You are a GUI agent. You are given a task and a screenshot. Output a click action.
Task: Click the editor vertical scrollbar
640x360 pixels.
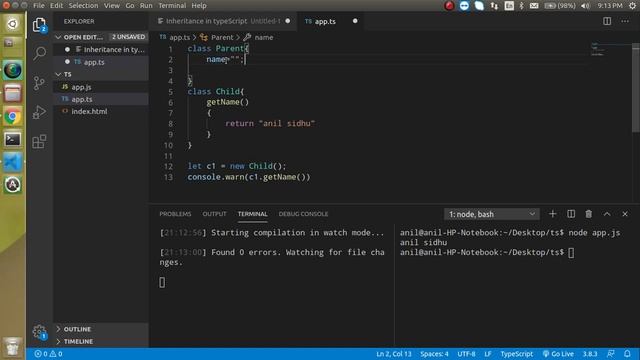tap(636, 88)
